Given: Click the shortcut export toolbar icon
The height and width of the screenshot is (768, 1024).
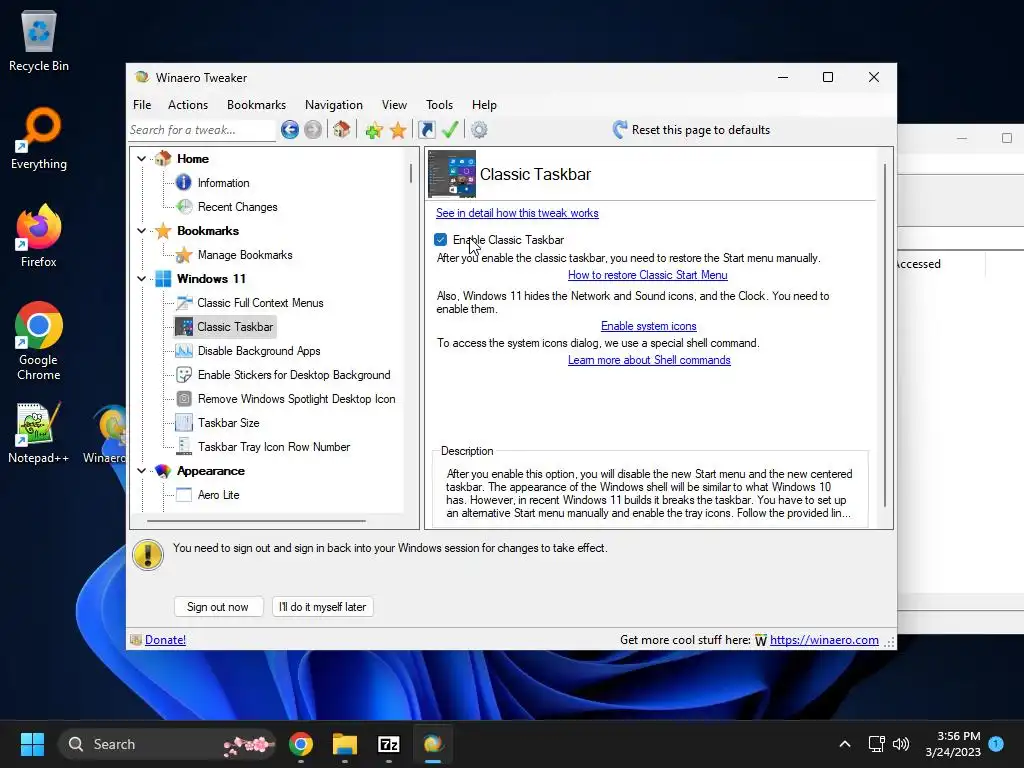Looking at the screenshot, I should pos(426,129).
